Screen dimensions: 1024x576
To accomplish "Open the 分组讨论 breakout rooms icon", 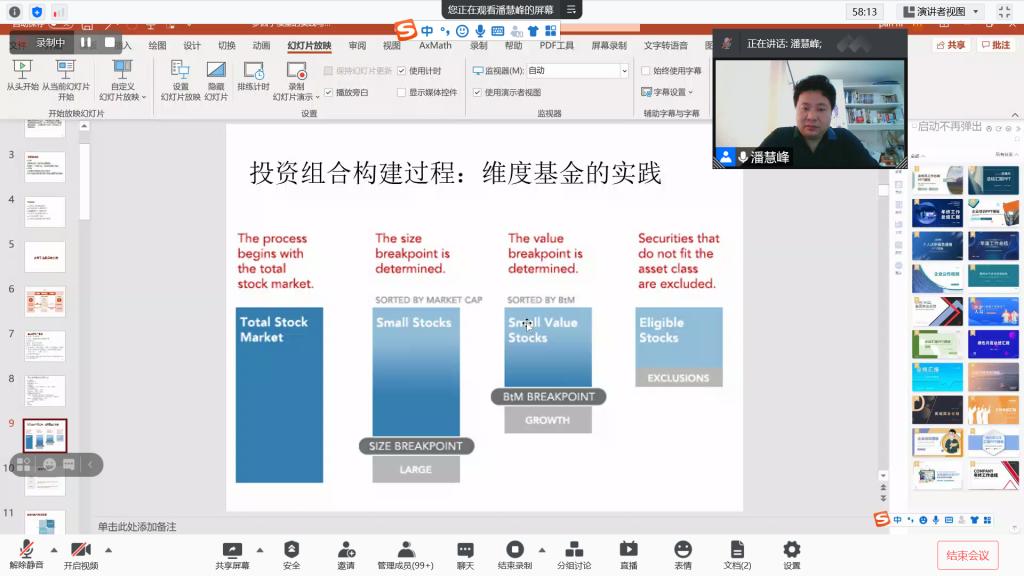I will (573, 555).
